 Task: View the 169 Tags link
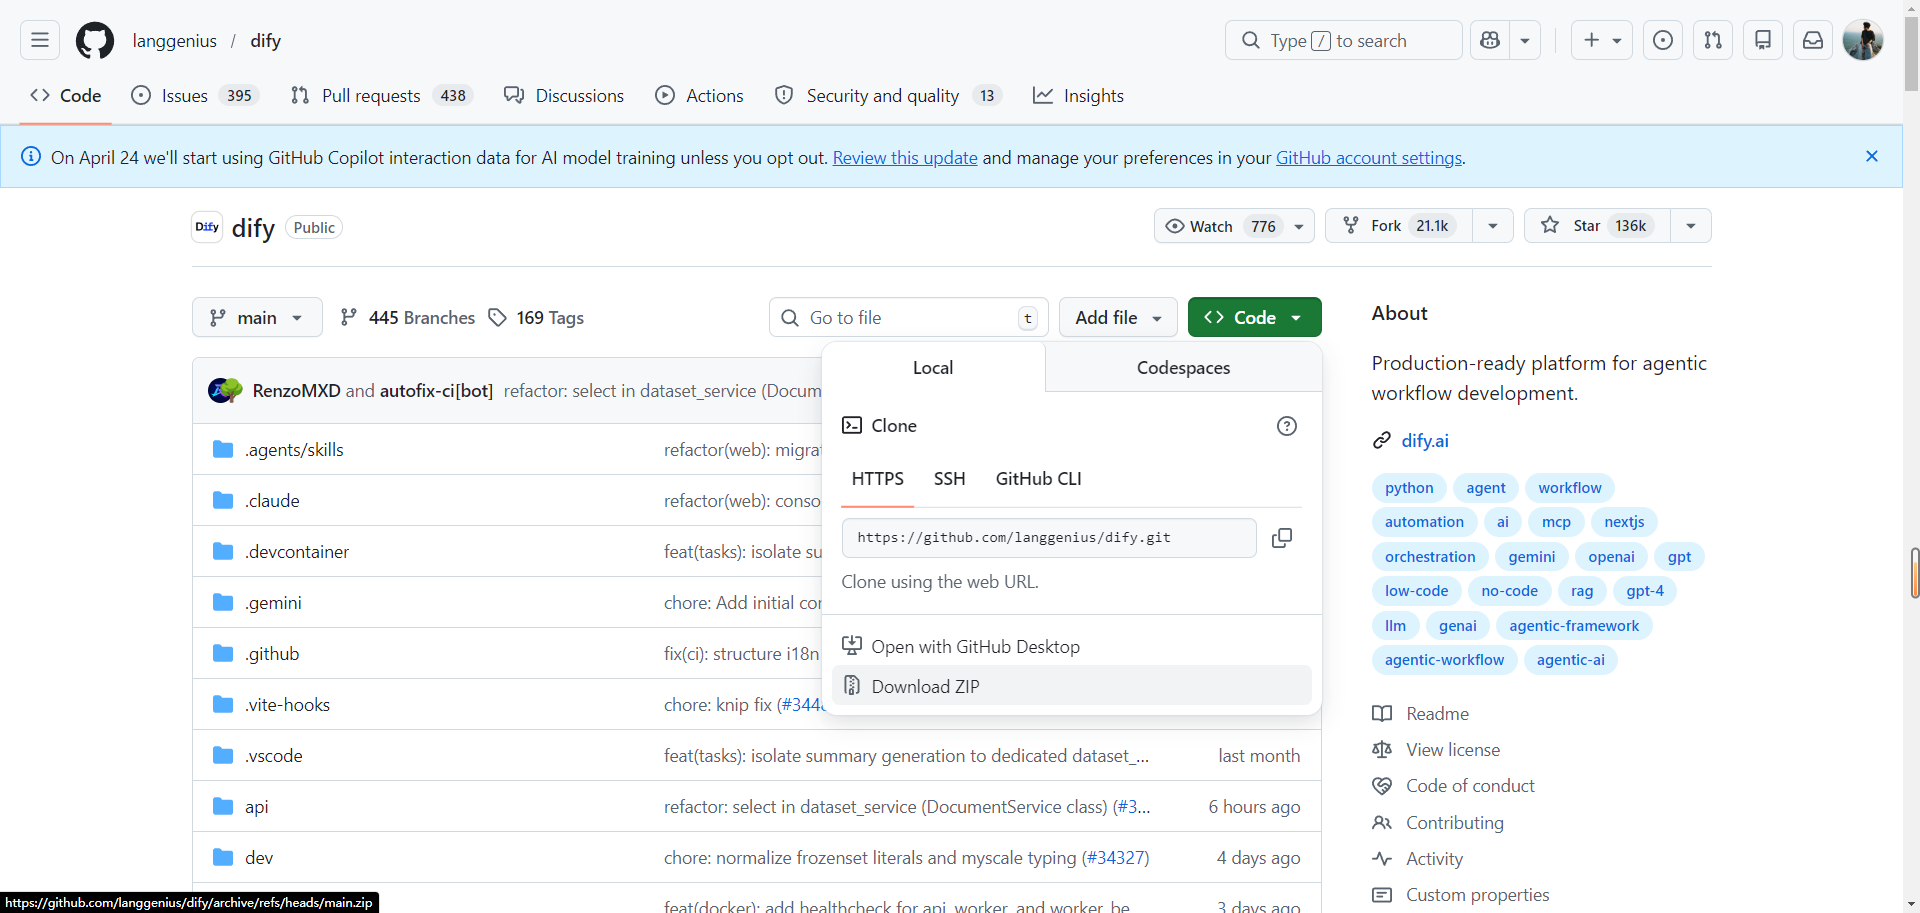click(x=536, y=317)
